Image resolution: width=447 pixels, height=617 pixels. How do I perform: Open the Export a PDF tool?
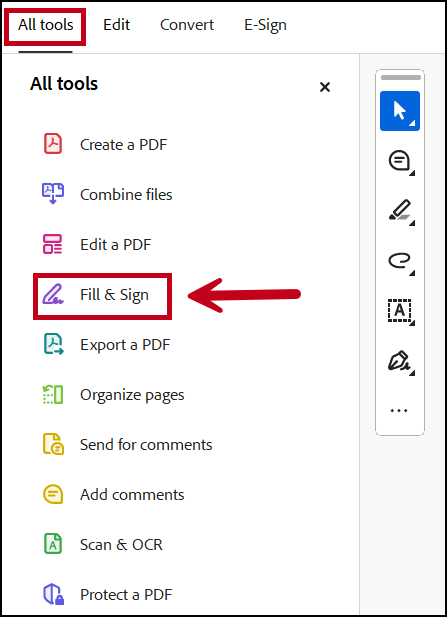click(x=106, y=345)
